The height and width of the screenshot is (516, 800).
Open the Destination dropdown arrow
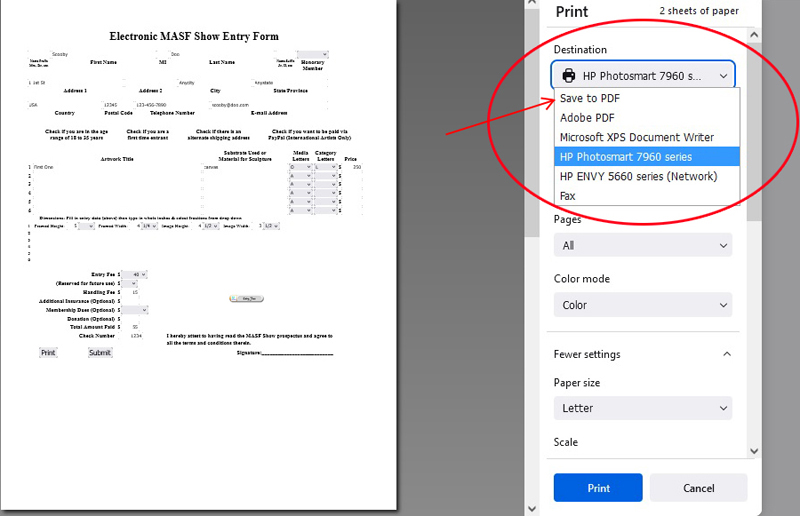[723, 75]
